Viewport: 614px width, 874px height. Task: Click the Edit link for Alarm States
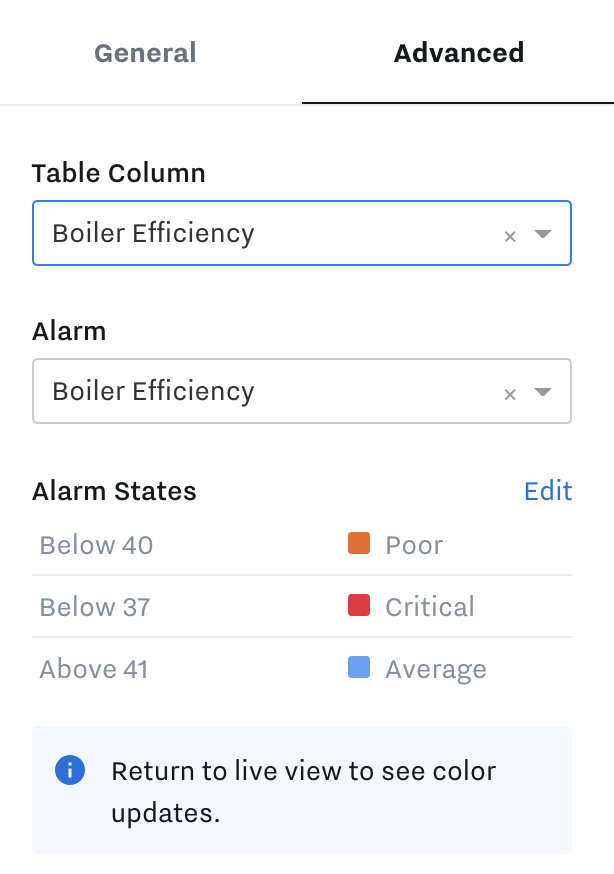[x=548, y=491]
